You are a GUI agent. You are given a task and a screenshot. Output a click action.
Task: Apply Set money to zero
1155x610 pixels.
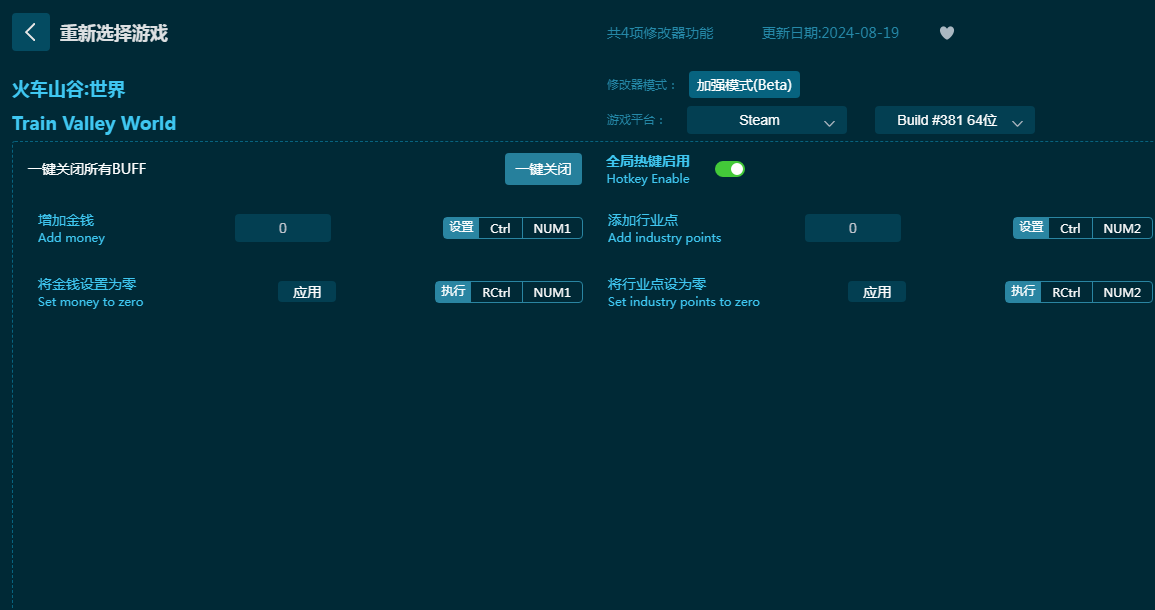(307, 292)
